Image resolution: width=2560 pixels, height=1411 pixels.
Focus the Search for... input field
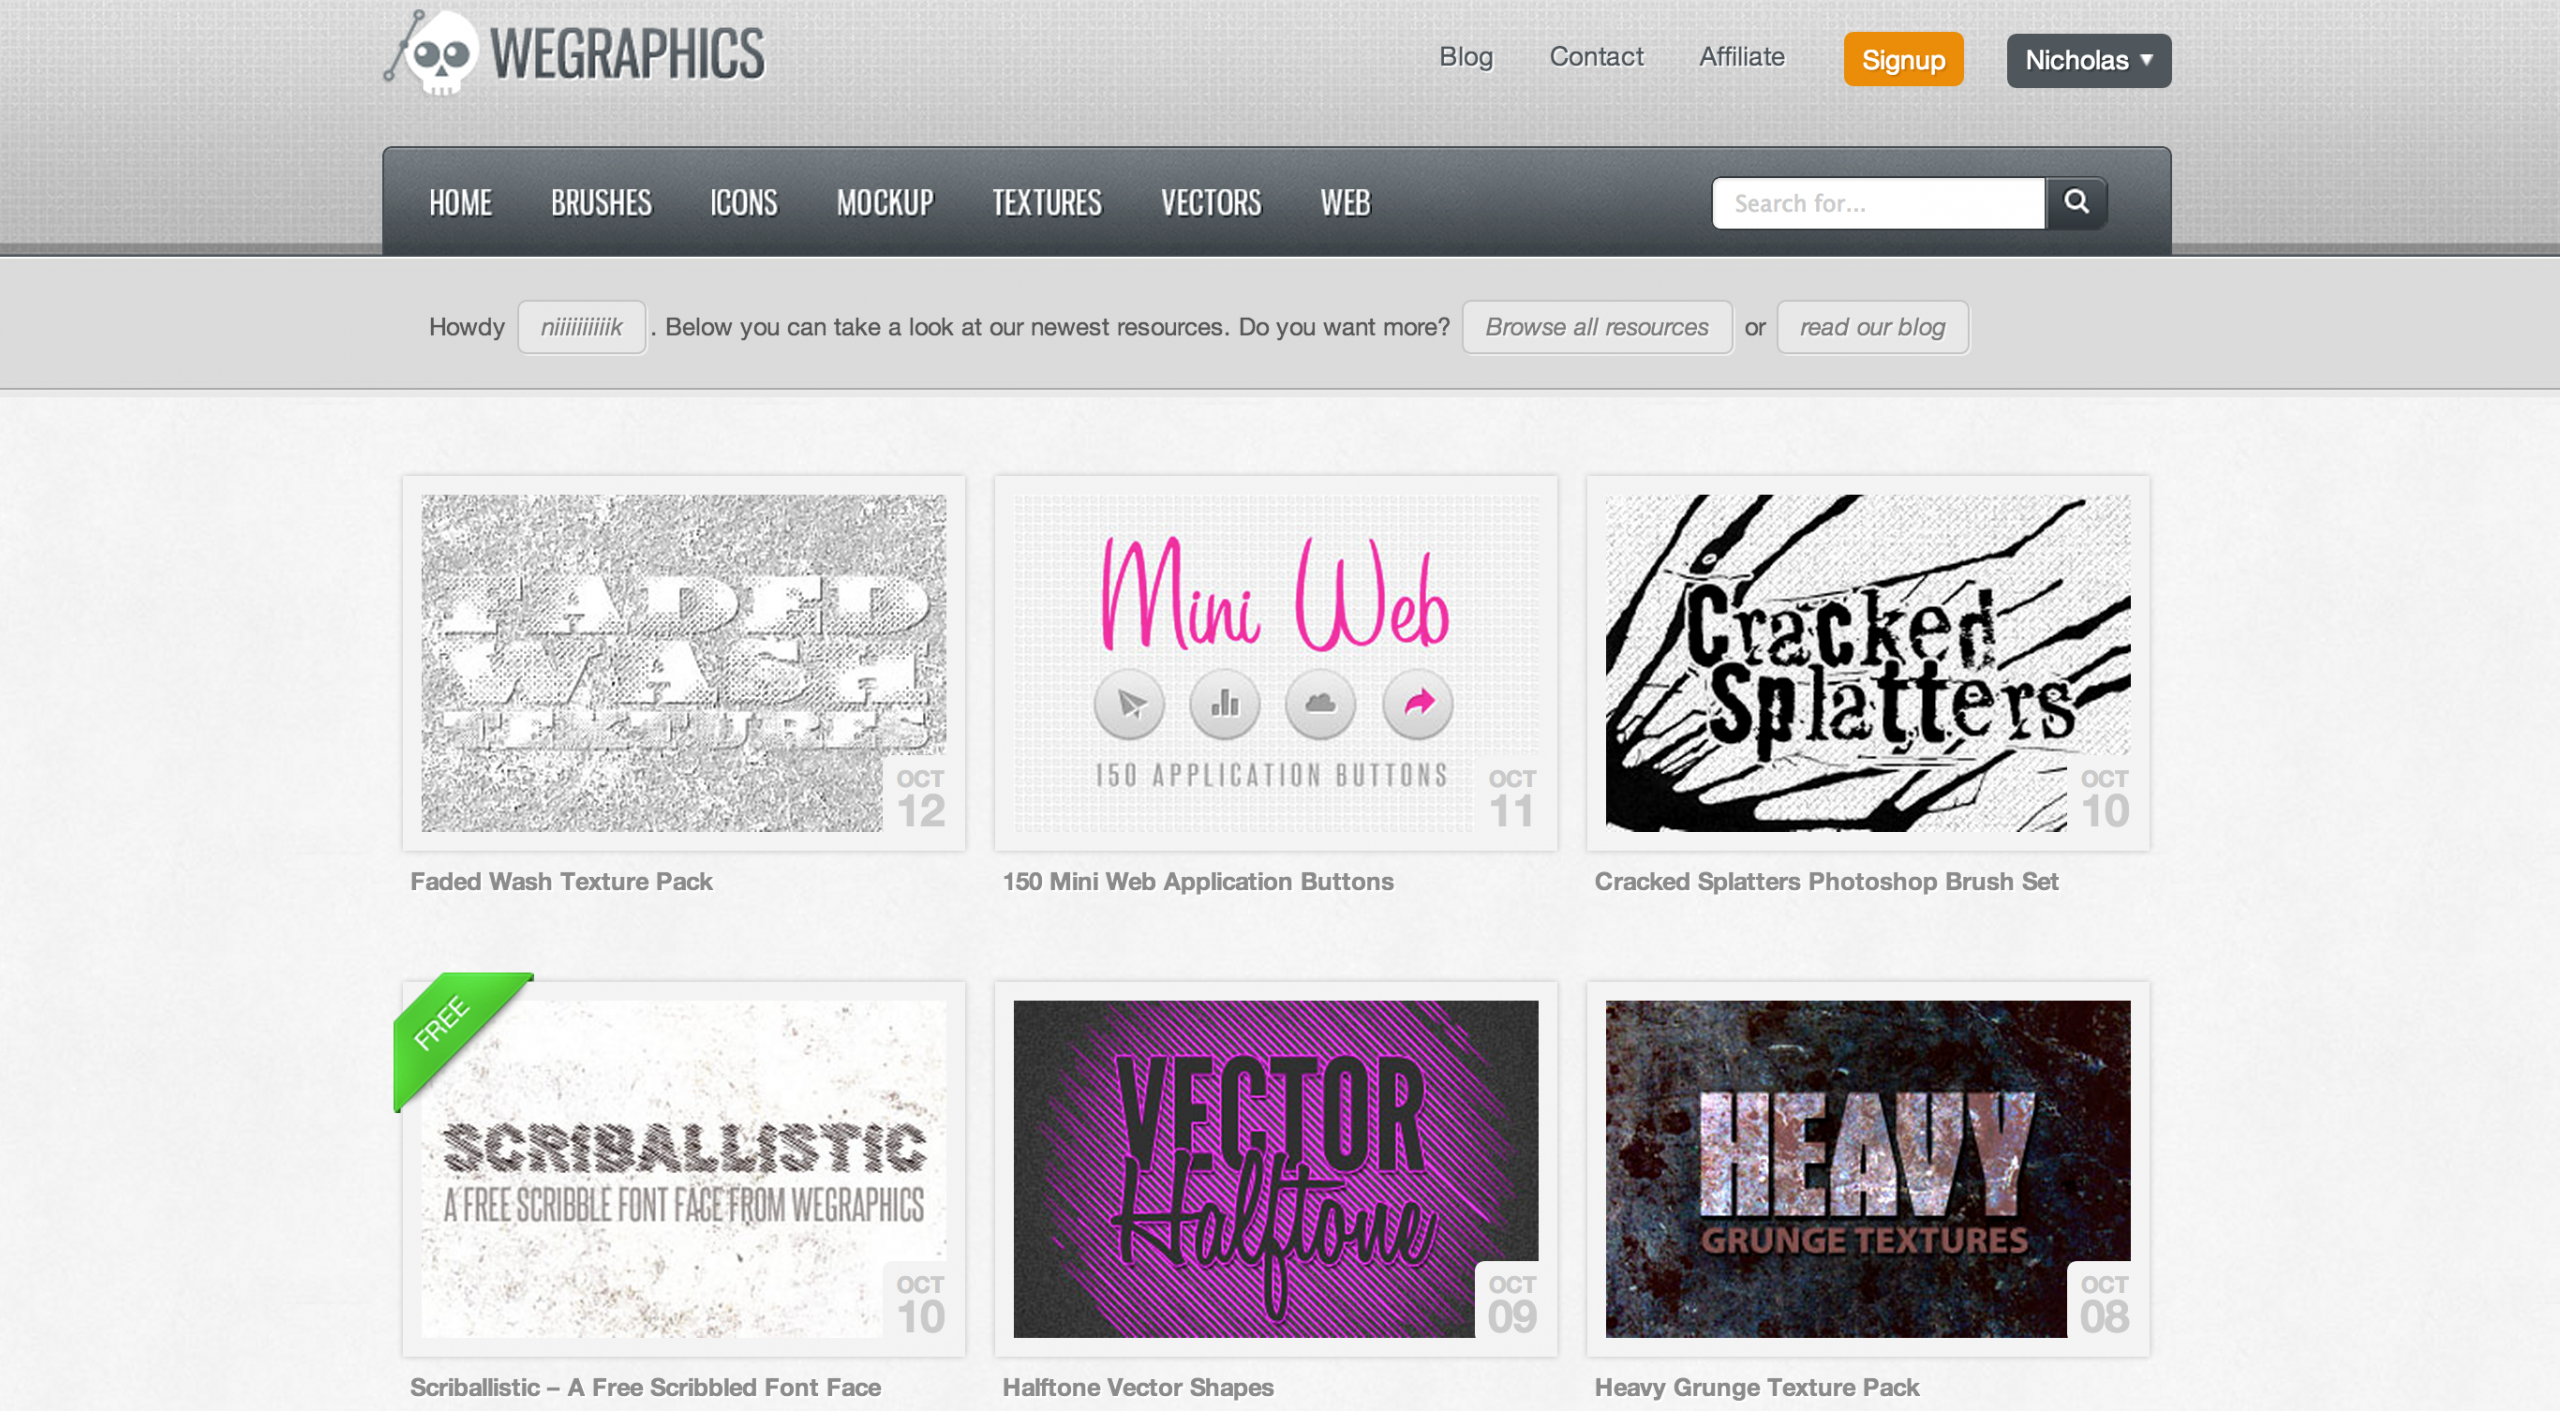[1878, 203]
